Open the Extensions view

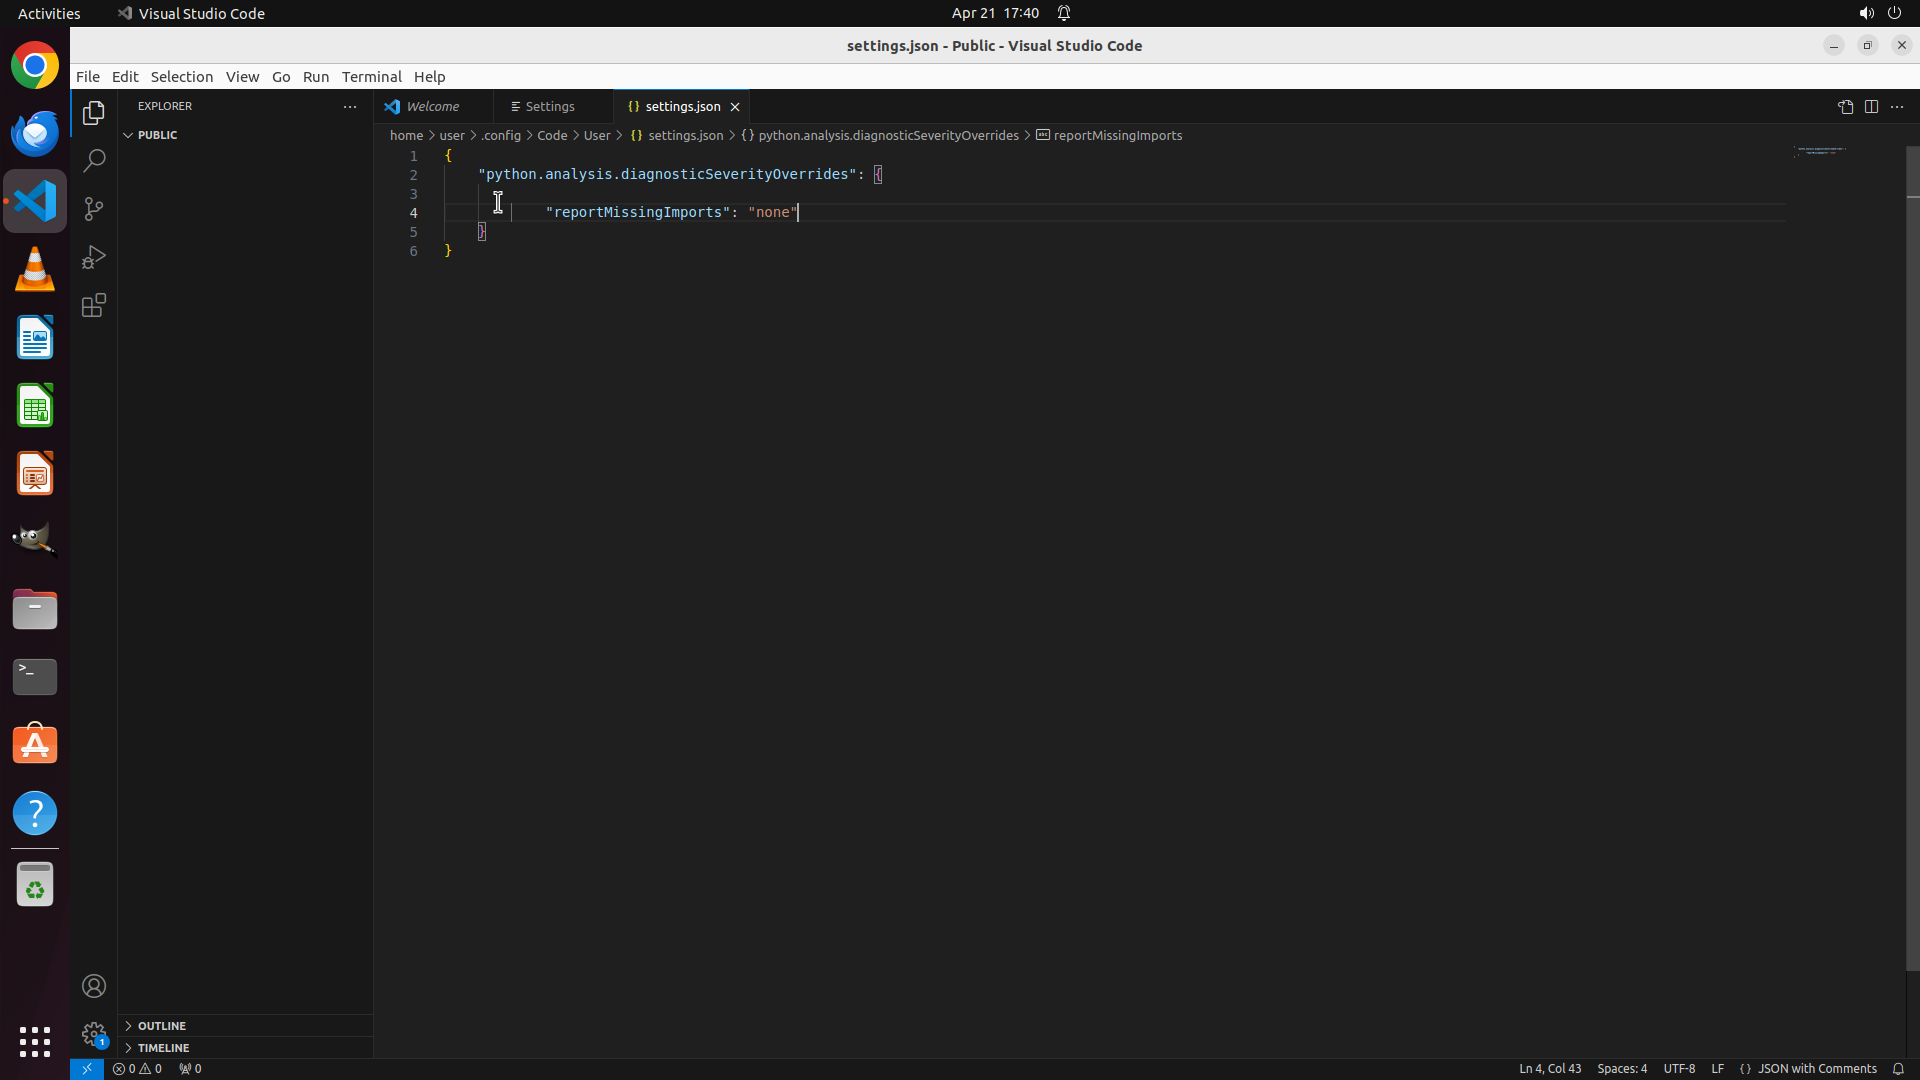coord(94,305)
